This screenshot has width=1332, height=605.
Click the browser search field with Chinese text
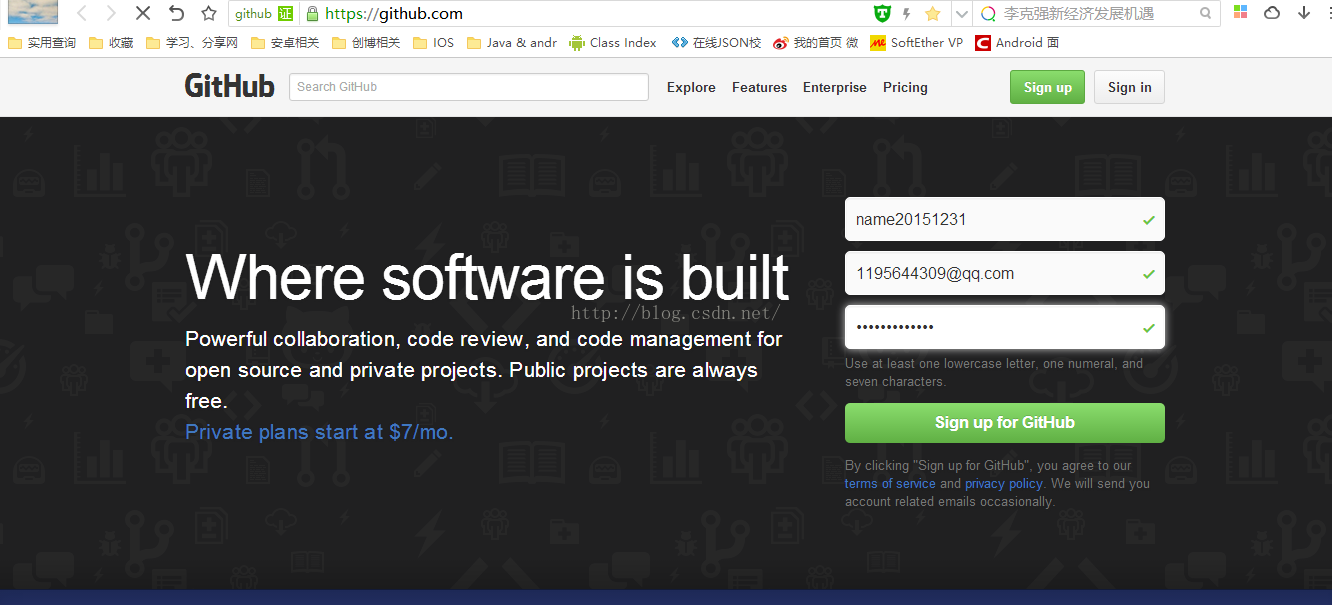1098,14
